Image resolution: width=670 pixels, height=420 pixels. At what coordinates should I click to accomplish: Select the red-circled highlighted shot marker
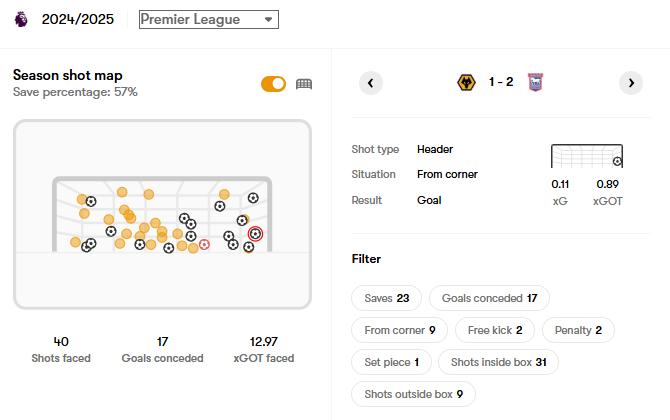255,234
